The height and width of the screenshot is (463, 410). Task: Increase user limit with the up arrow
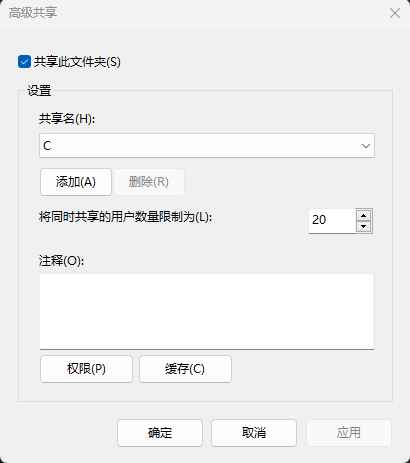point(363,215)
